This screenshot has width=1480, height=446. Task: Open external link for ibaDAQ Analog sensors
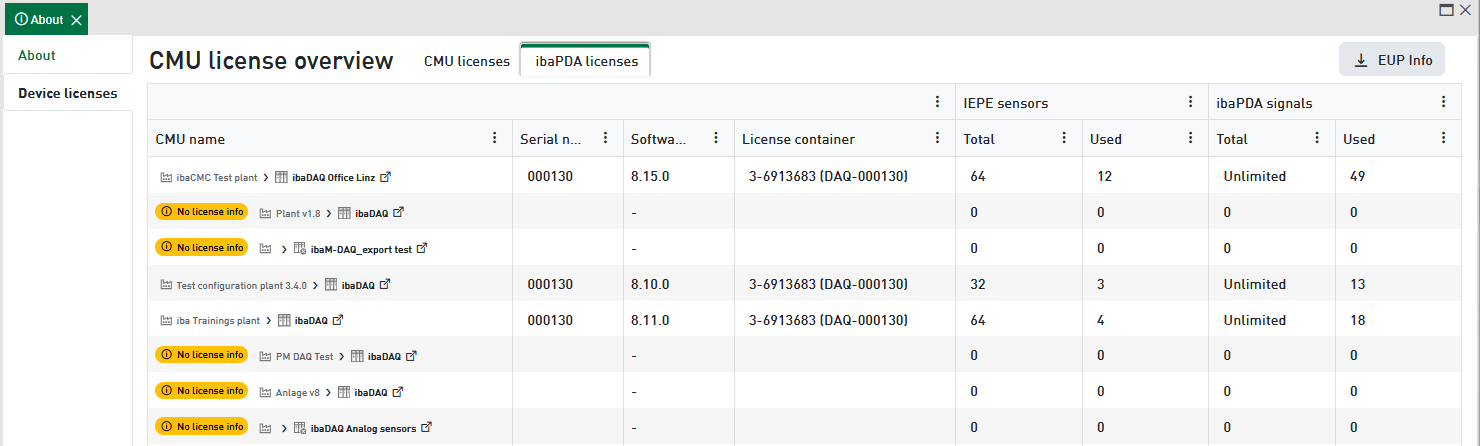point(426,428)
